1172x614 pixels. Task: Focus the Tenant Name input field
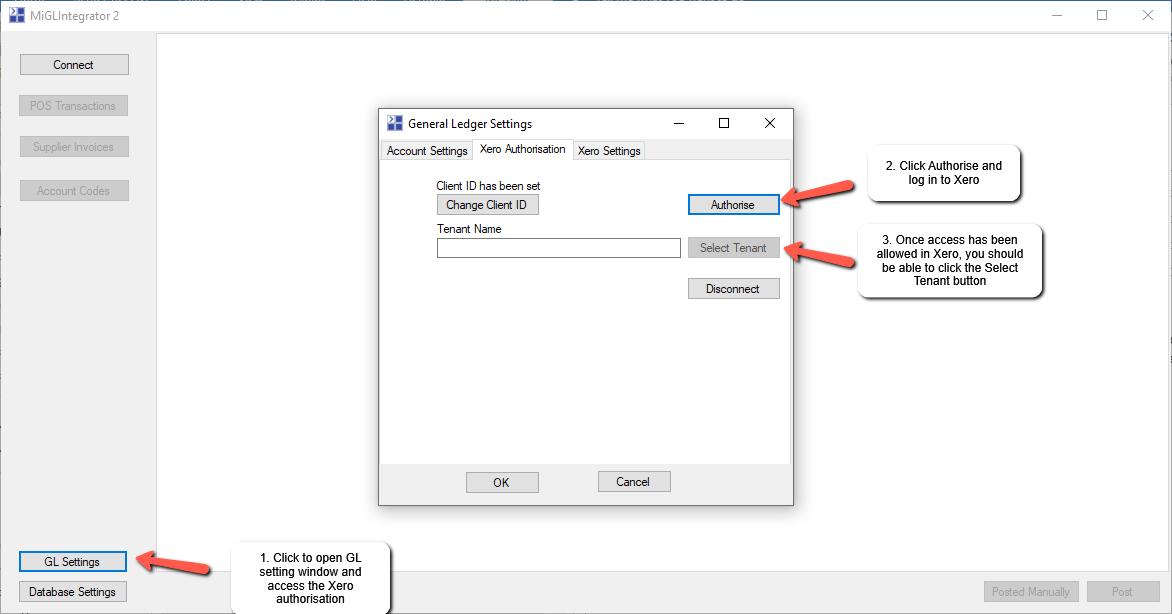tap(558, 248)
